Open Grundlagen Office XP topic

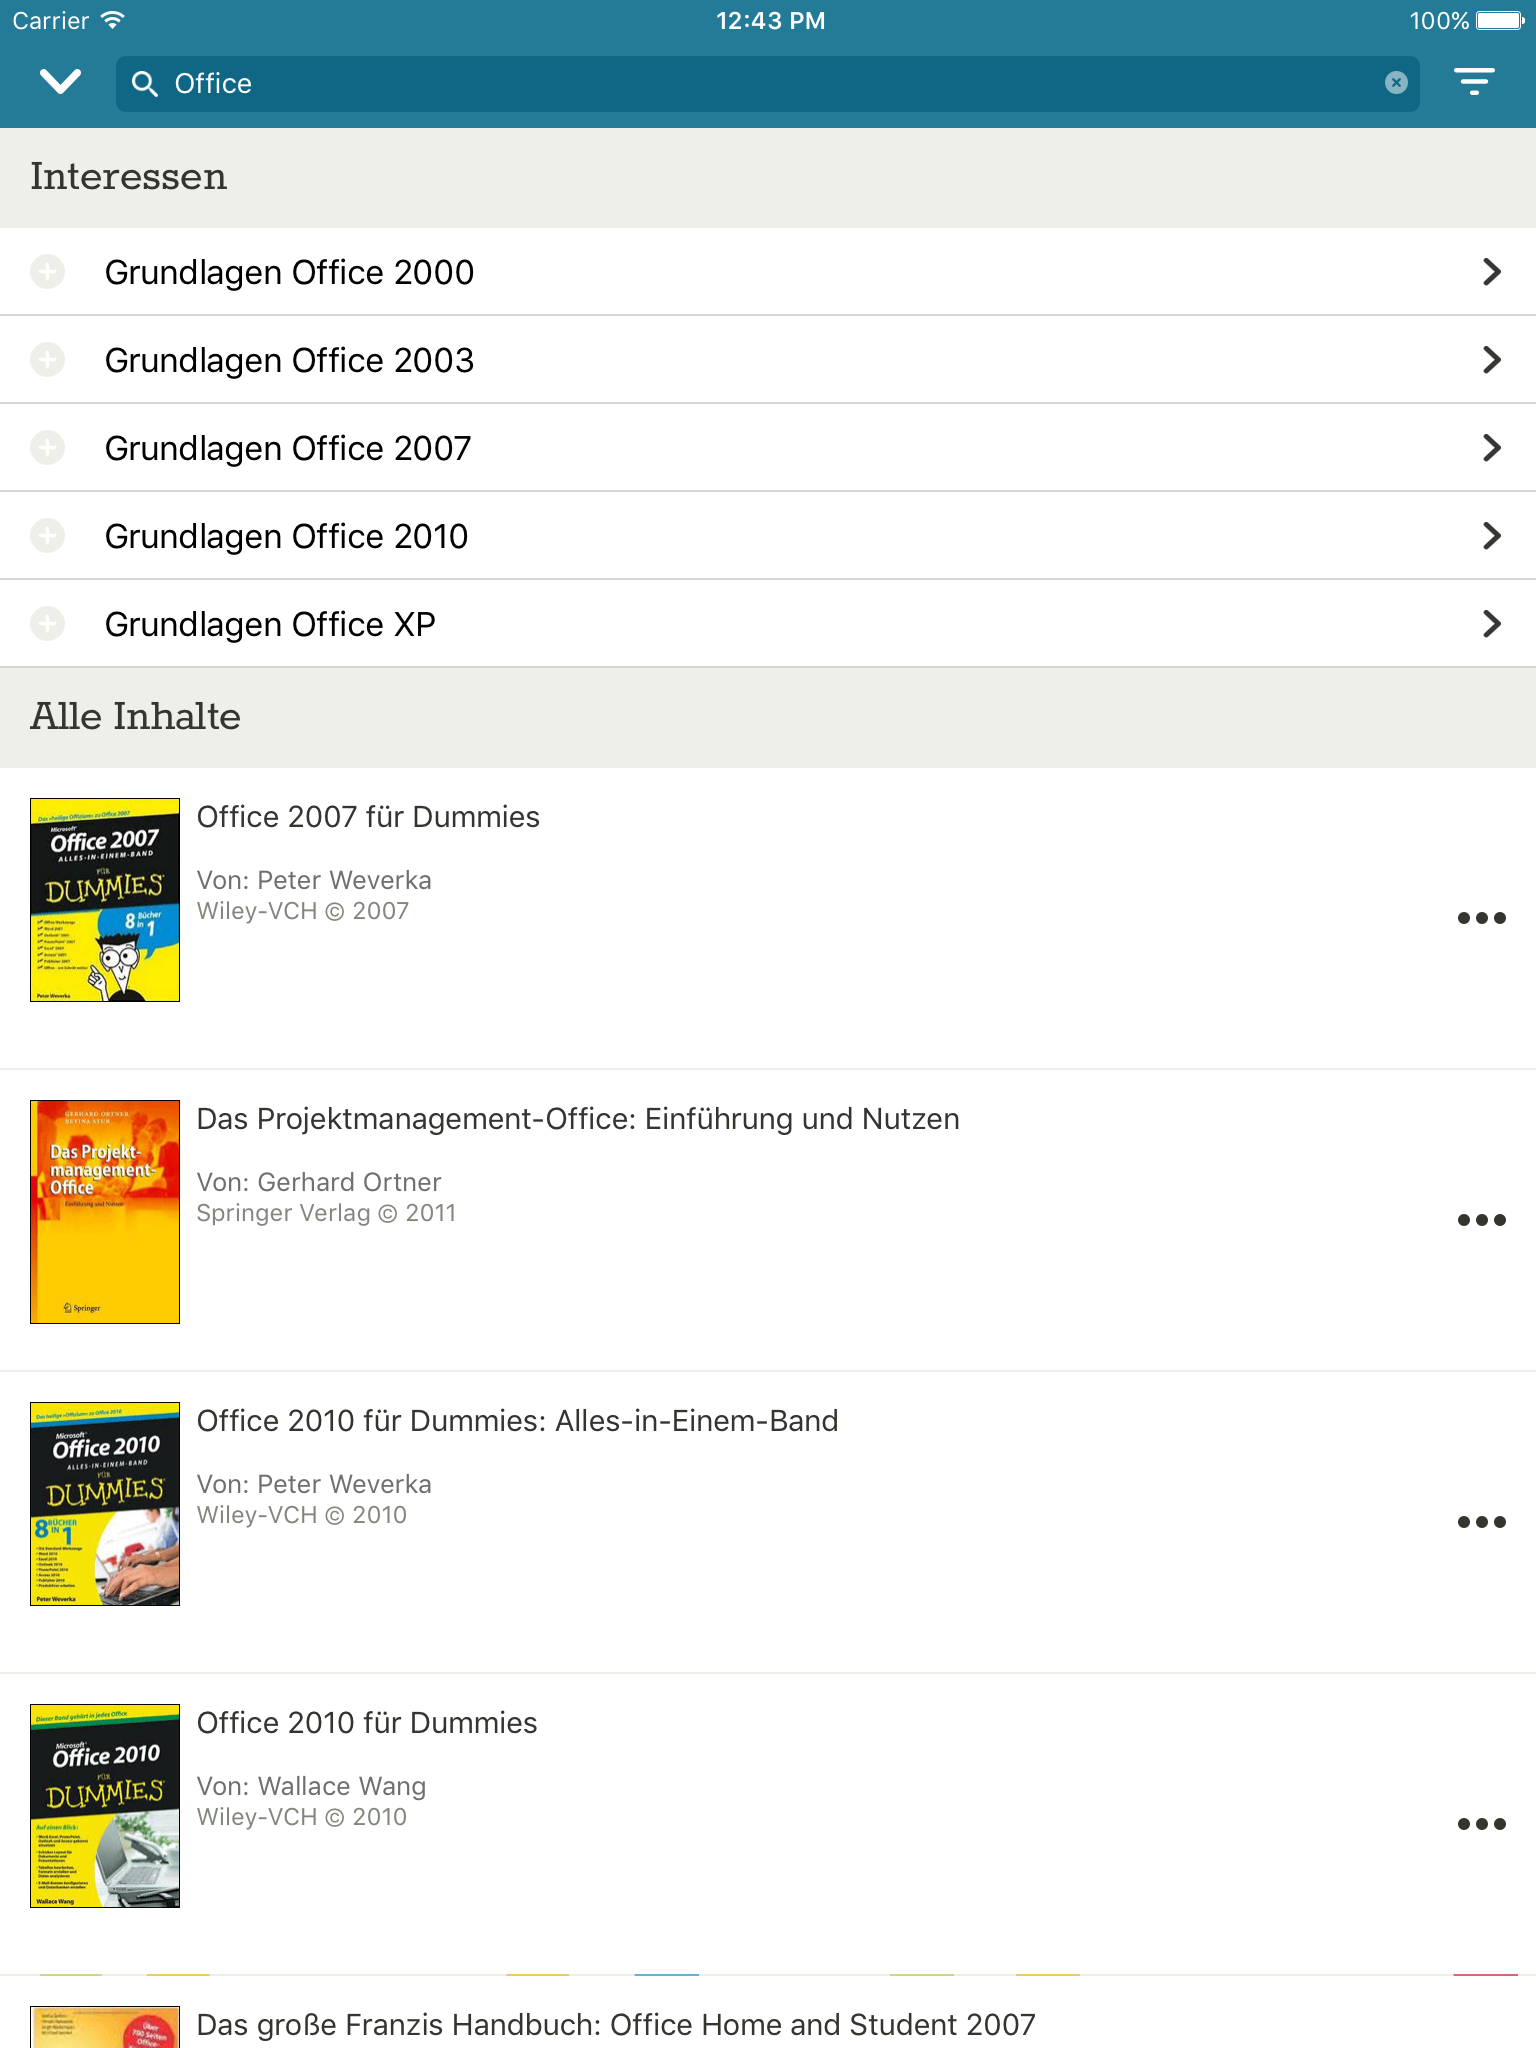(768, 624)
